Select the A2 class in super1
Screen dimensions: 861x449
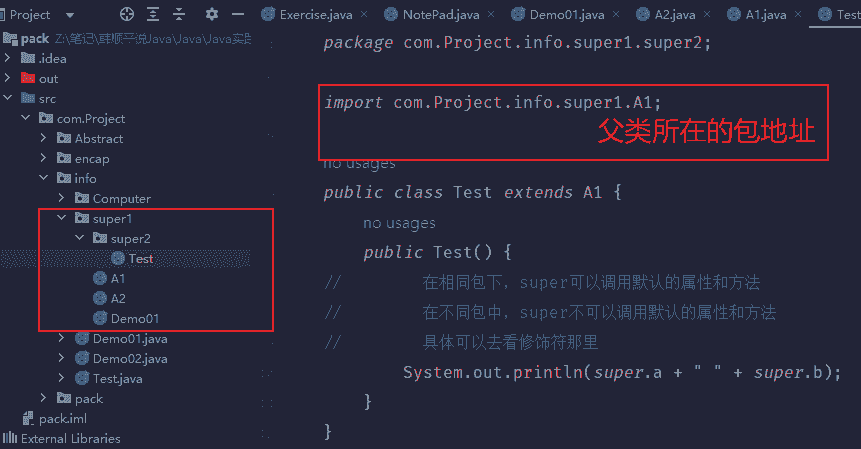[118, 298]
